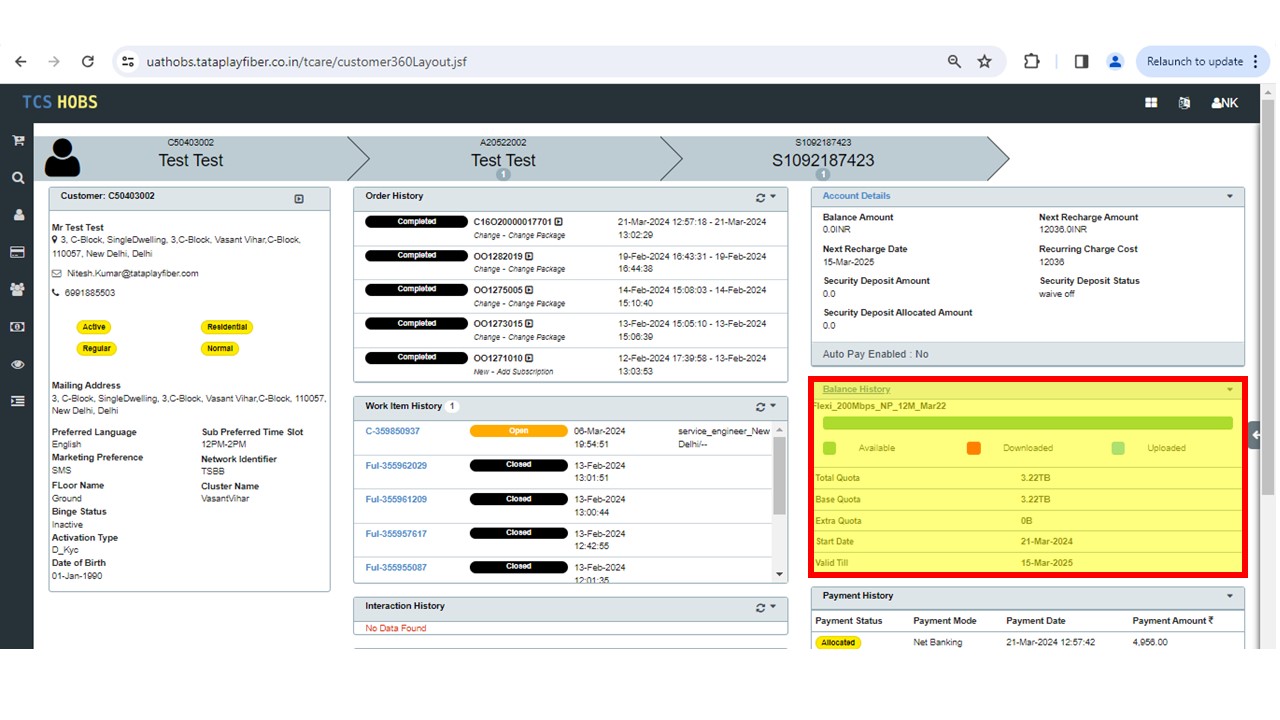Click the indent list sidebar icon
The height and width of the screenshot is (720, 1280).
pyautogui.click(x=17, y=401)
